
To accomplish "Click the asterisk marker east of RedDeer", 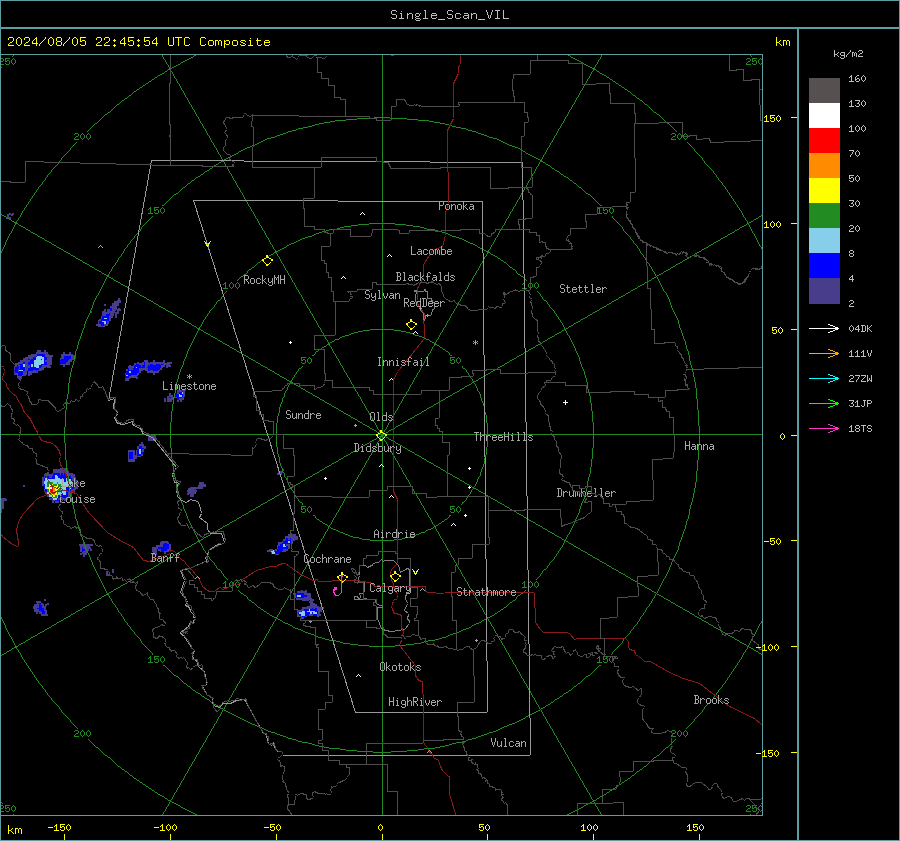I will pos(475,343).
